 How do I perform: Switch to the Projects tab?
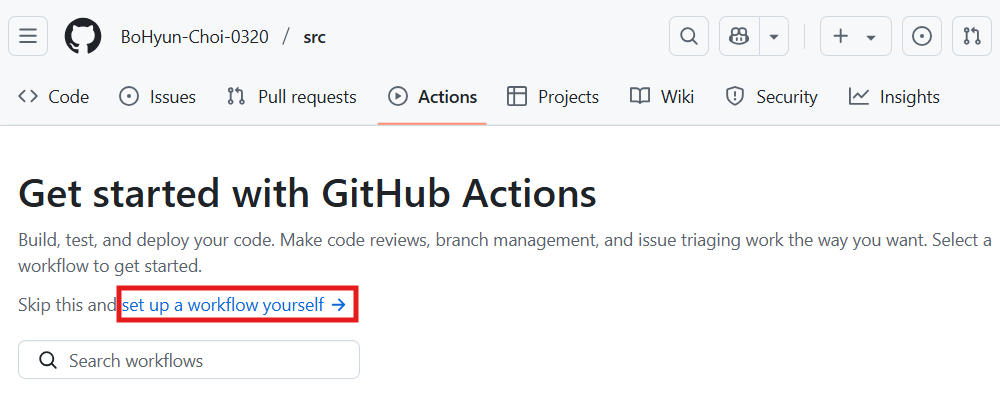[553, 97]
